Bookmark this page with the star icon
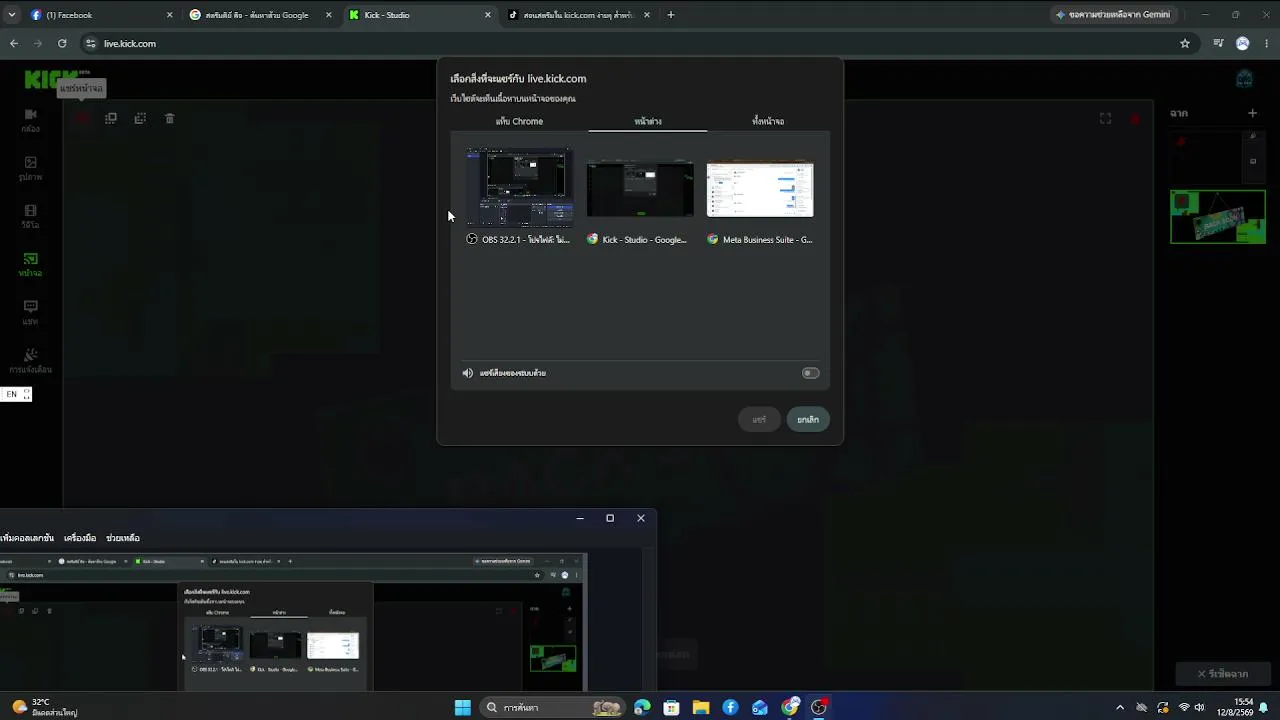The width and height of the screenshot is (1280, 720). point(1185,44)
